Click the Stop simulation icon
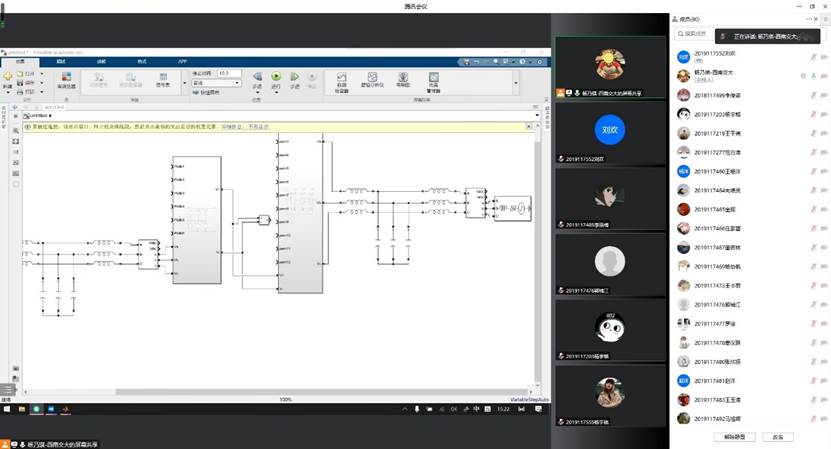Viewport: 831px width, 449px height. pos(312,77)
